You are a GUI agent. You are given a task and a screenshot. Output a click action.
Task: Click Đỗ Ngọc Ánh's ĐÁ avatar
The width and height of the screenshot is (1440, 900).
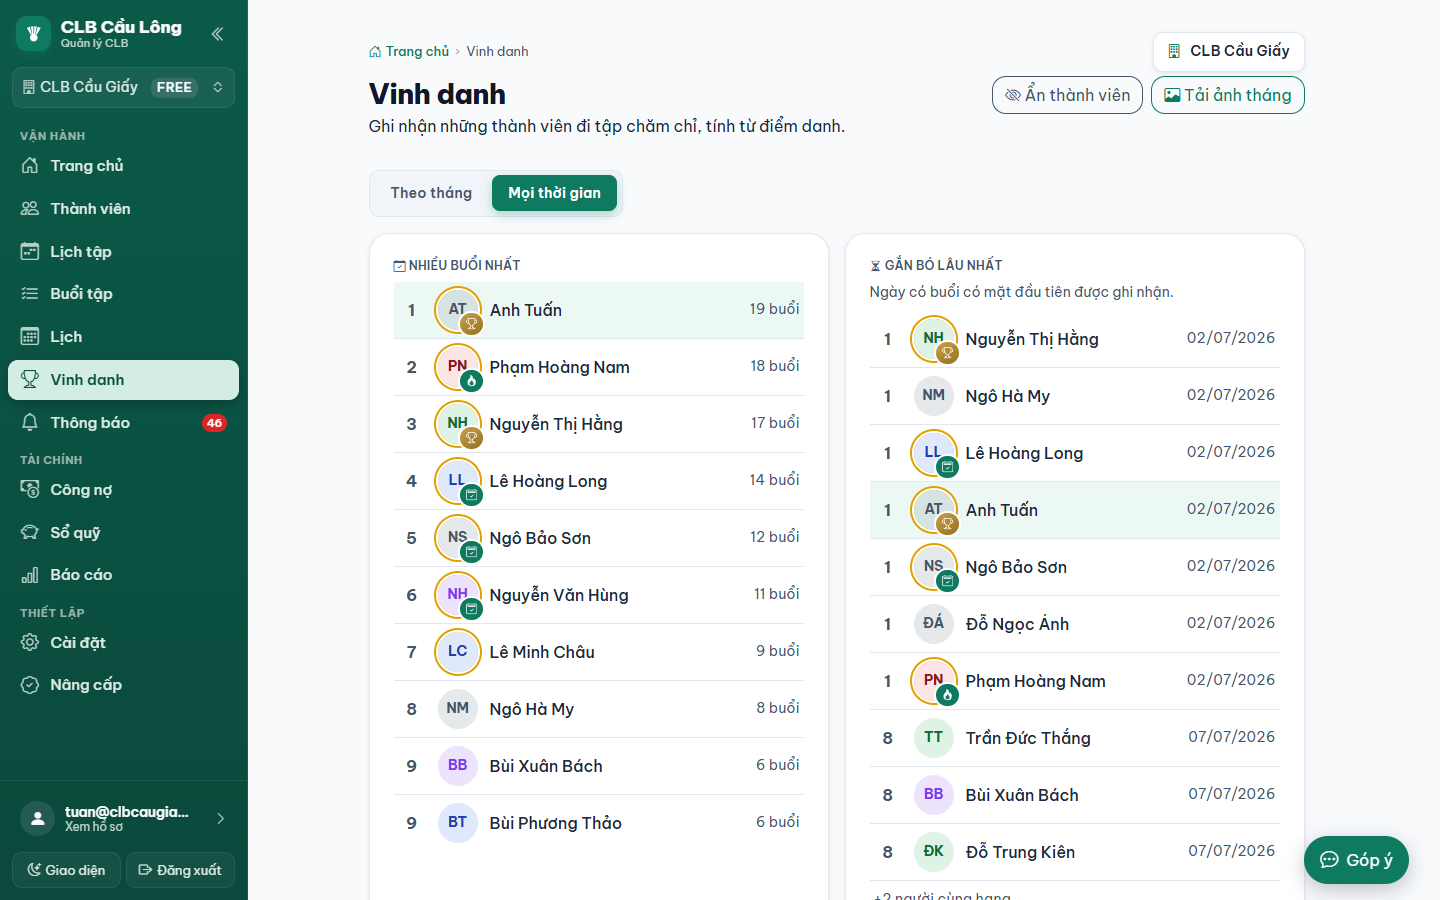(x=934, y=624)
